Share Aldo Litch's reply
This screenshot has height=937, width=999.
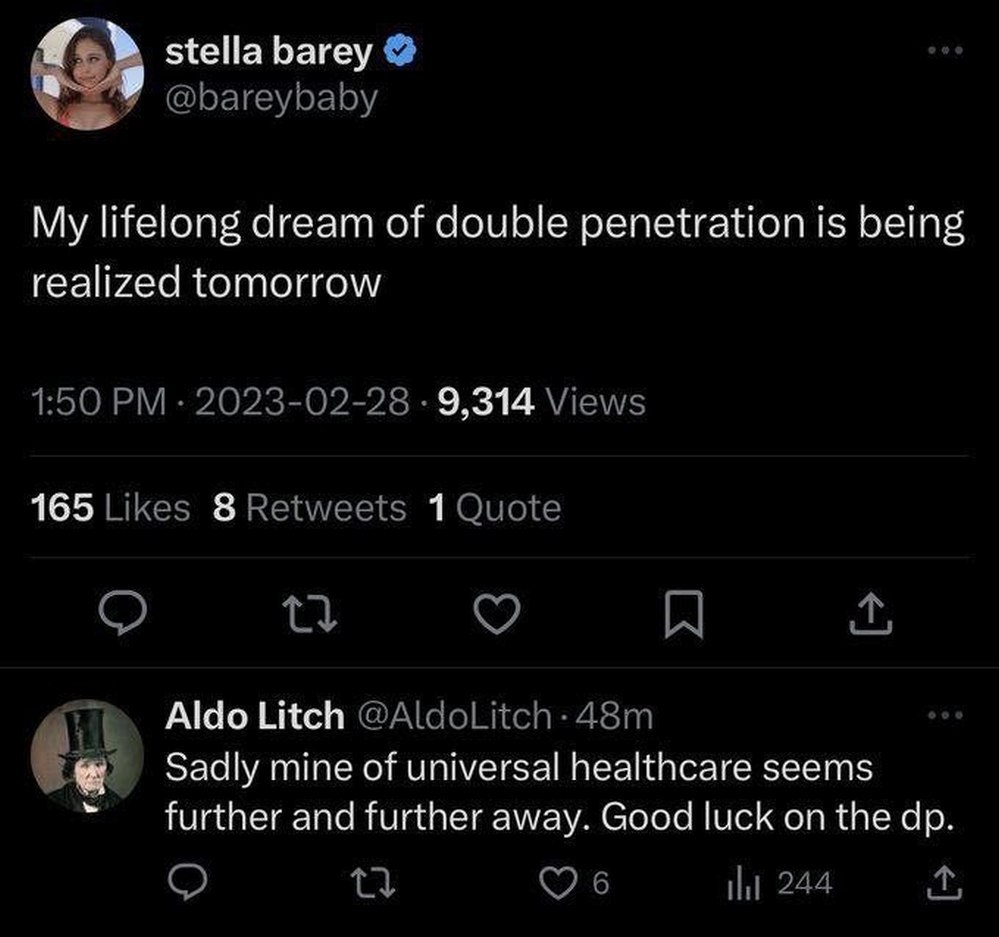pos(944,882)
